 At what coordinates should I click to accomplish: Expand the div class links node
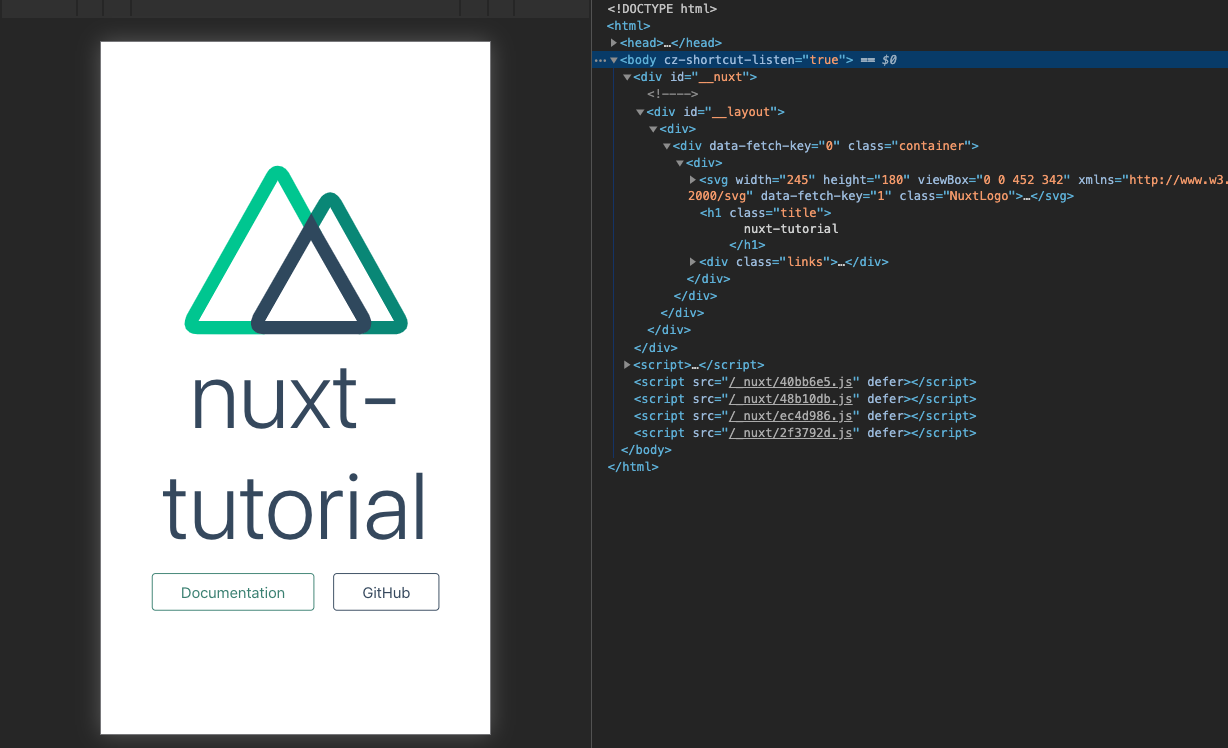693,262
